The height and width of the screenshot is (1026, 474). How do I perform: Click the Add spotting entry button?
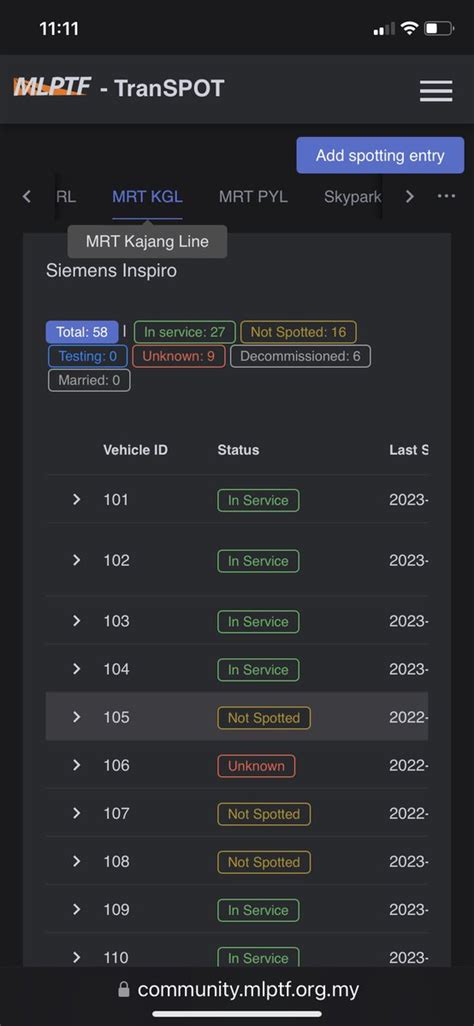(380, 156)
